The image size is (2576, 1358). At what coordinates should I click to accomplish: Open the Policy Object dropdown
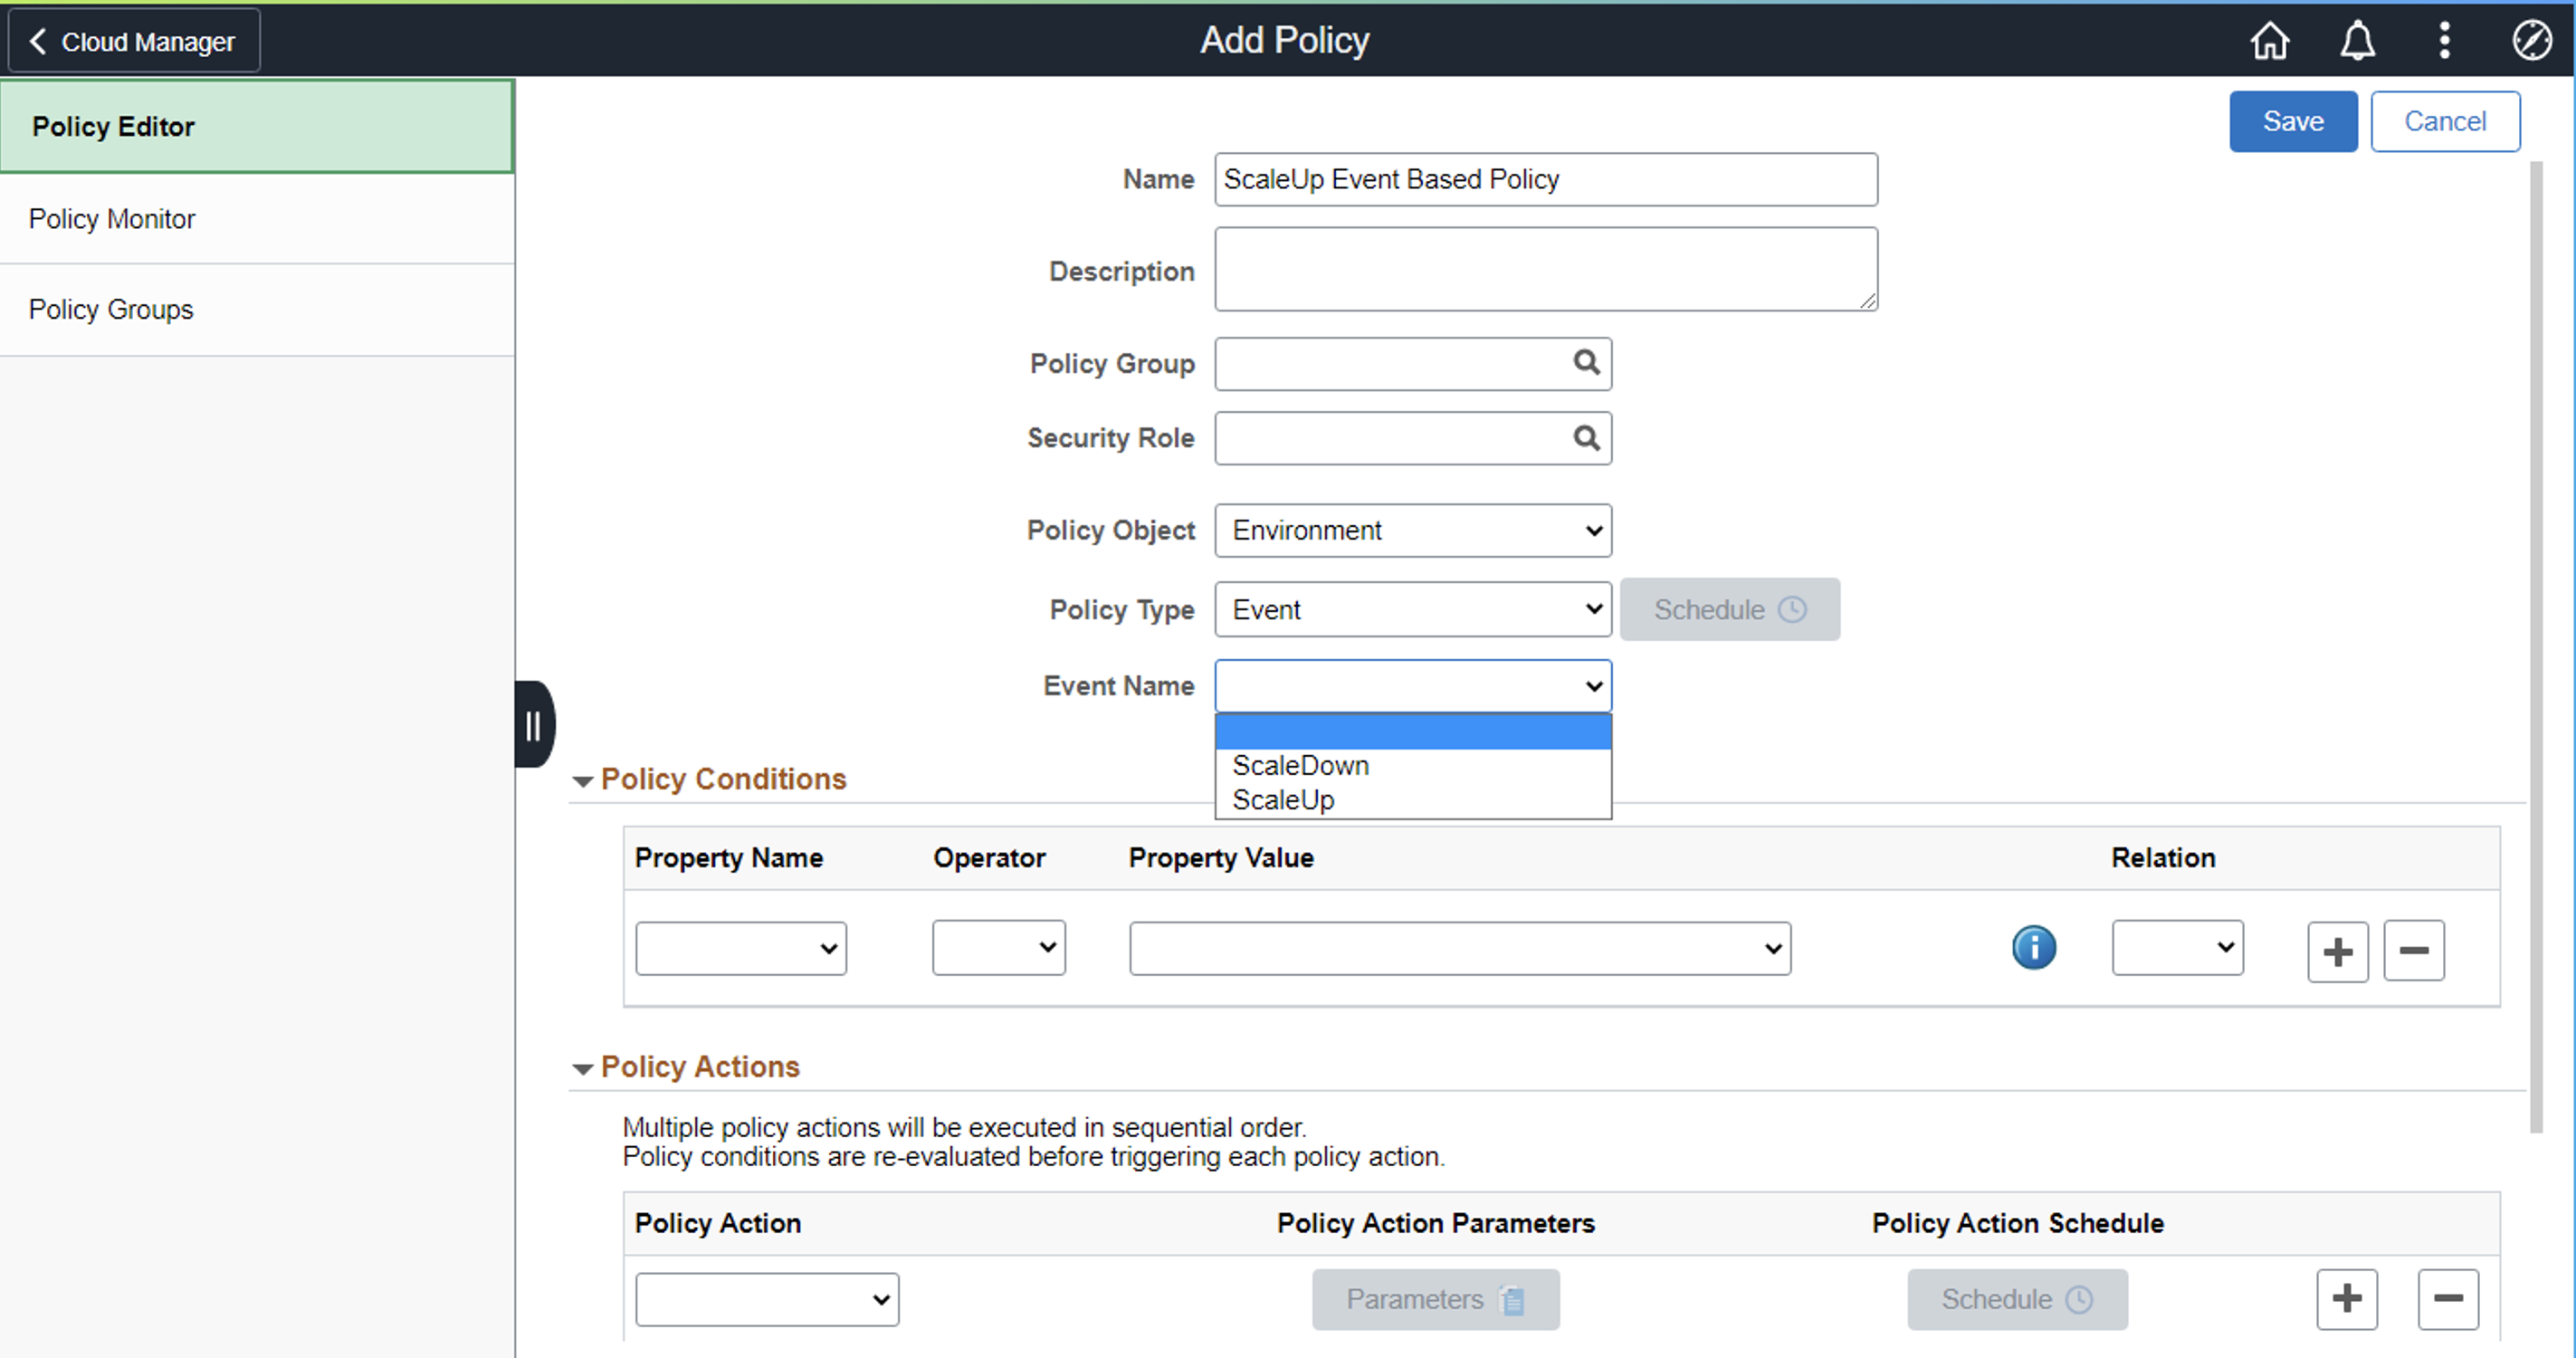tap(1412, 530)
